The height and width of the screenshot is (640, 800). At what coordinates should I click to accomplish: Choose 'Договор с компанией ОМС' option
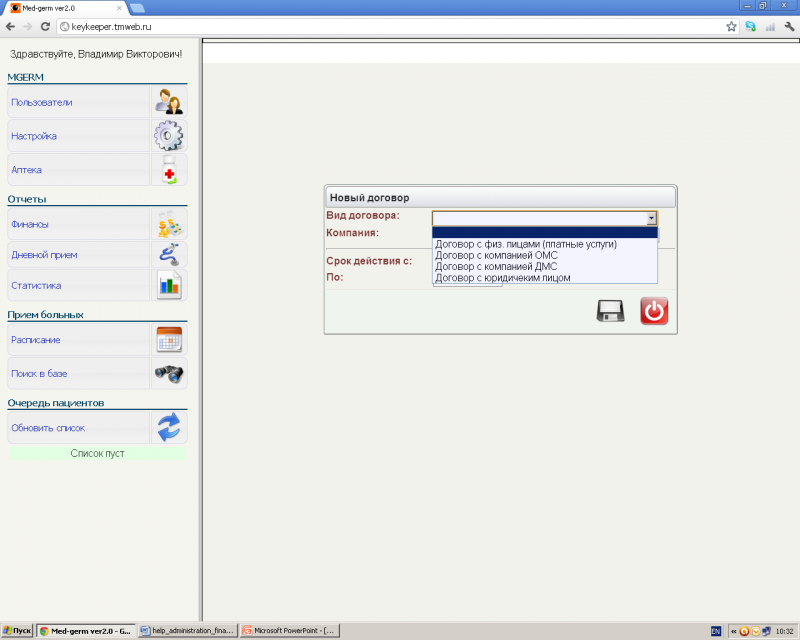pos(496,255)
